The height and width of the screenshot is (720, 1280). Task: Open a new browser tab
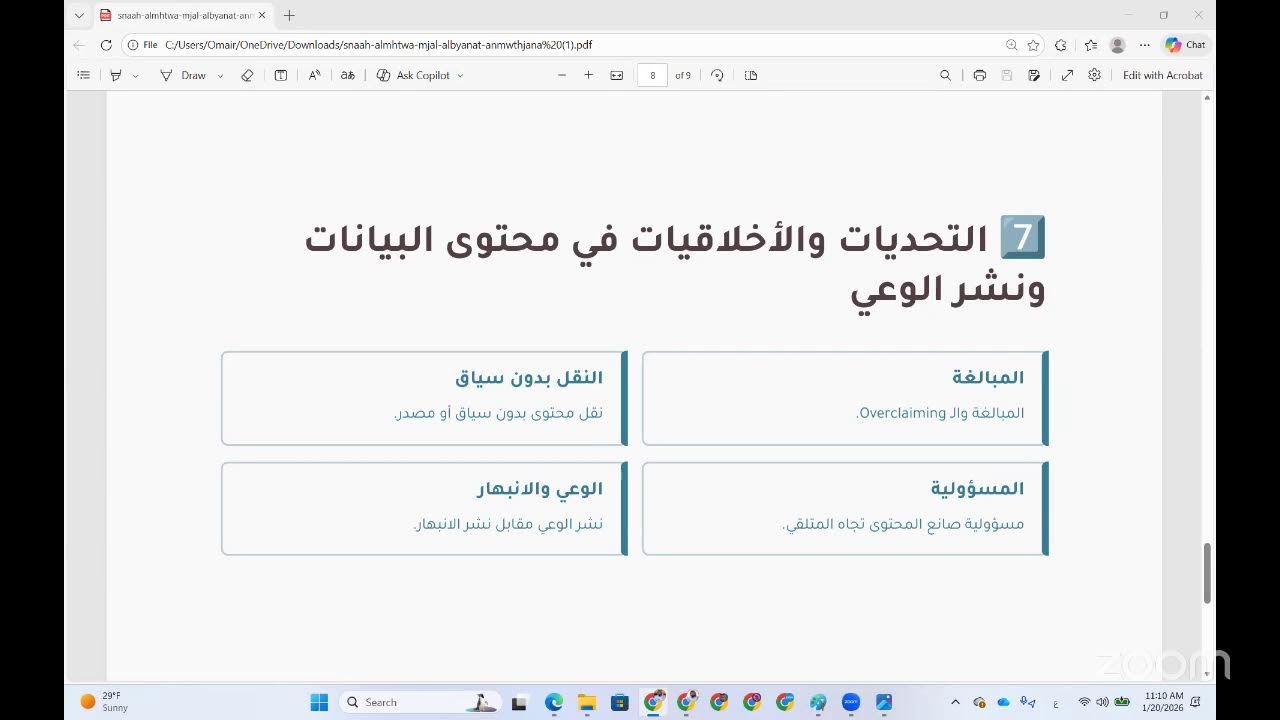tap(289, 15)
